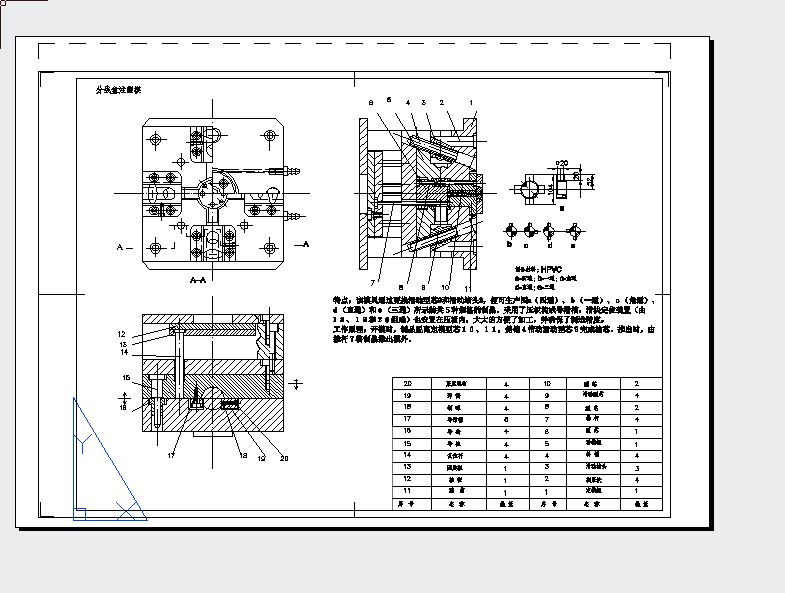785x593 pixels.
Task: Select row 11 number cell in parts table
Action: (x=407, y=491)
